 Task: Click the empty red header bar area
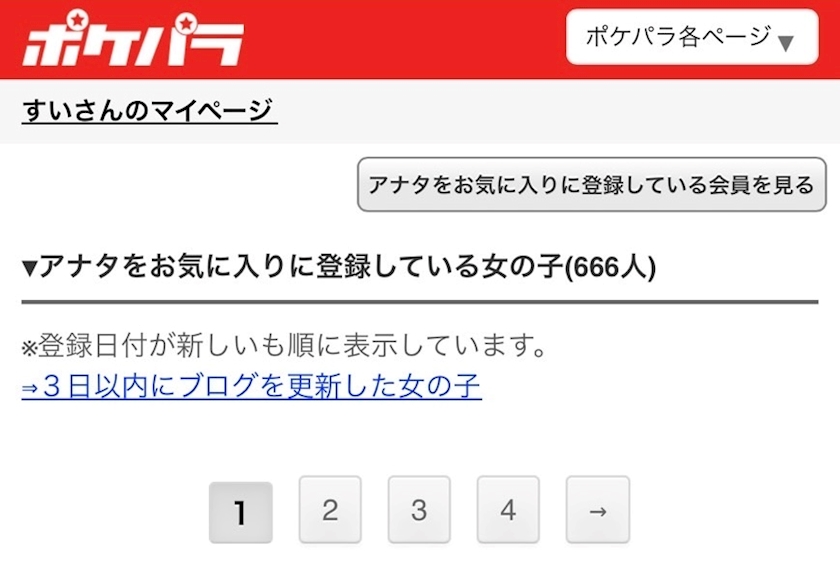click(404, 39)
